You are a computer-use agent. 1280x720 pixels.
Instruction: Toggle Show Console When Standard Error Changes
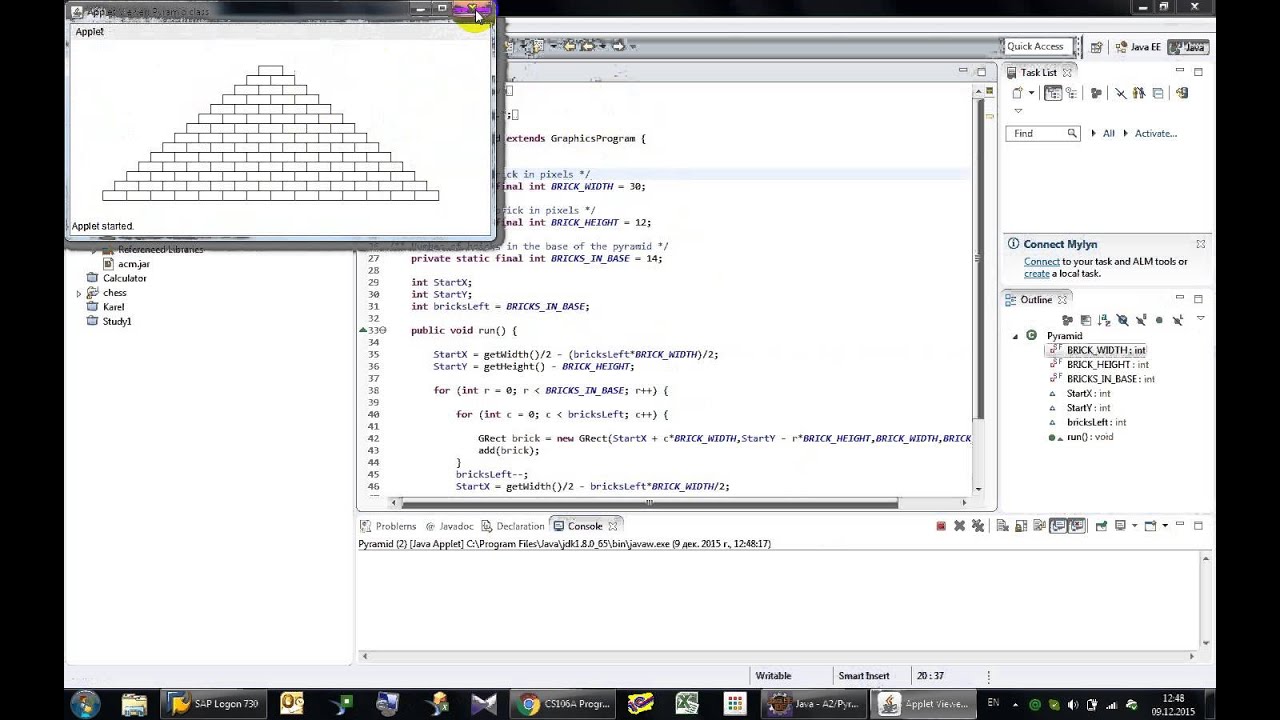coord(1077,526)
